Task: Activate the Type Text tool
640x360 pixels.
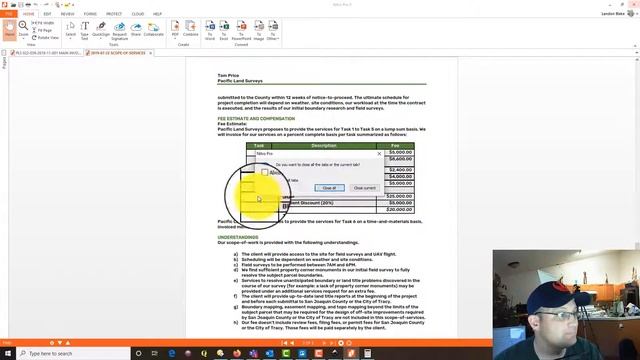Action: click(x=84, y=30)
